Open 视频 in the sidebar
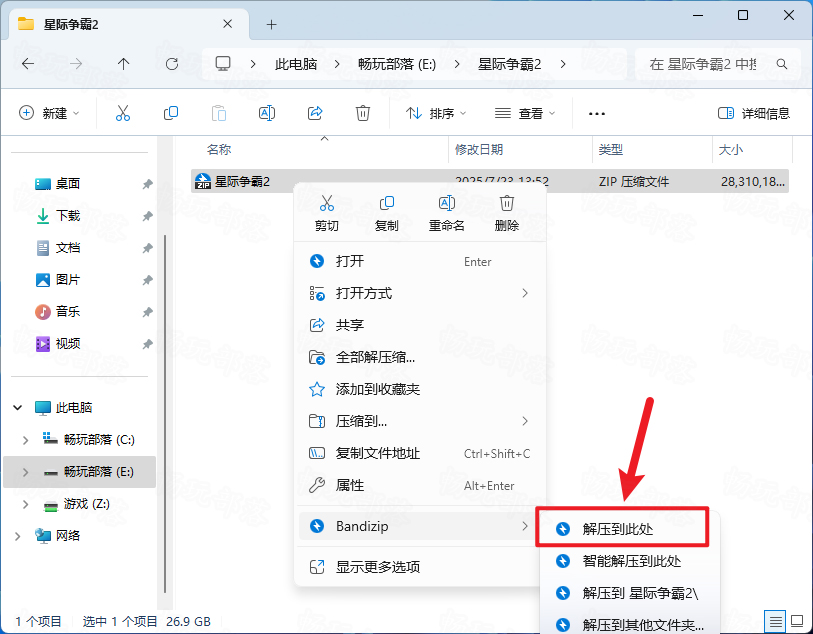 click(x=67, y=344)
